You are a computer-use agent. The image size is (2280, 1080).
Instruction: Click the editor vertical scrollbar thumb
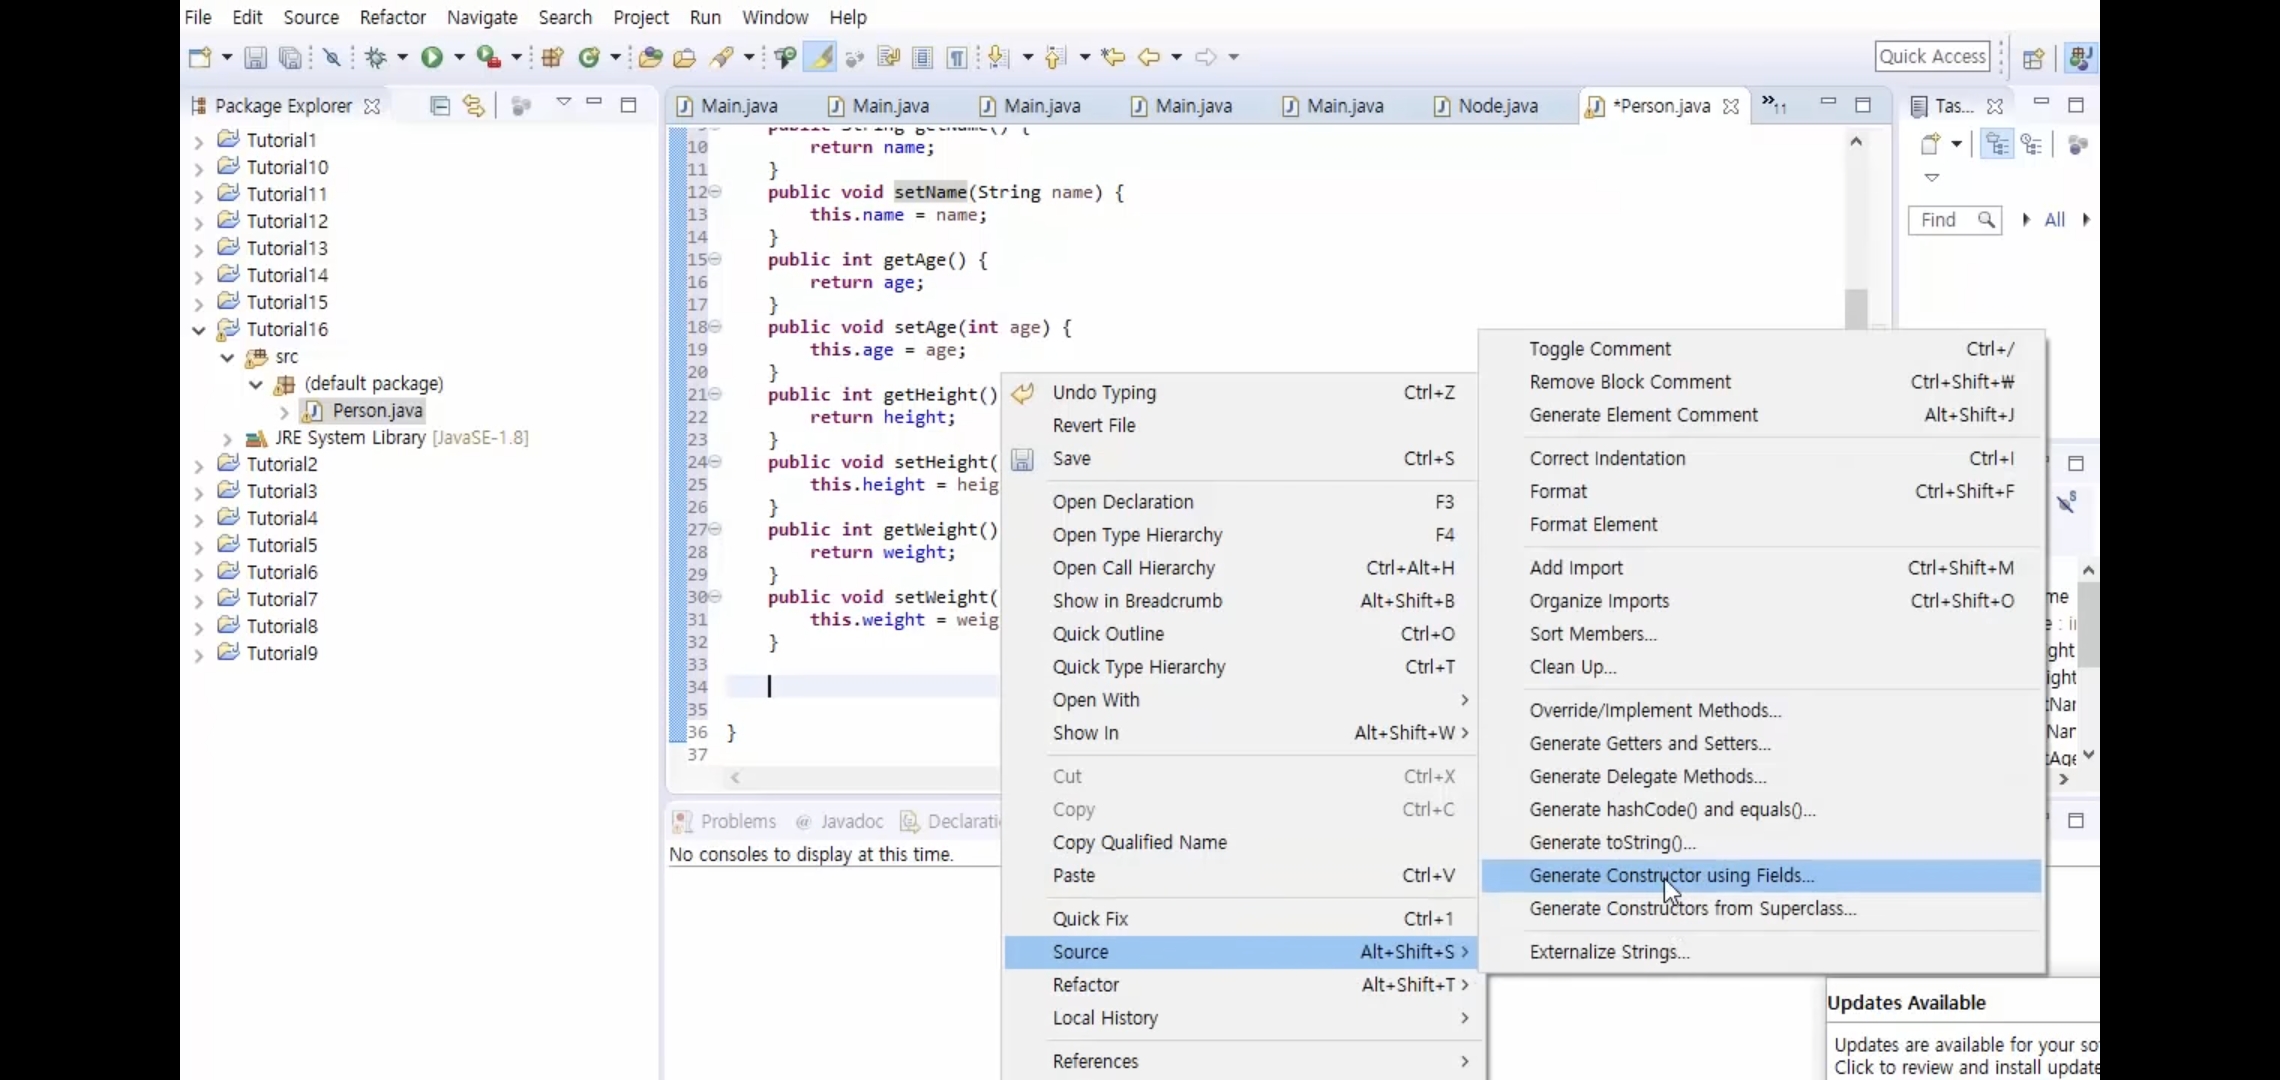[1856, 309]
